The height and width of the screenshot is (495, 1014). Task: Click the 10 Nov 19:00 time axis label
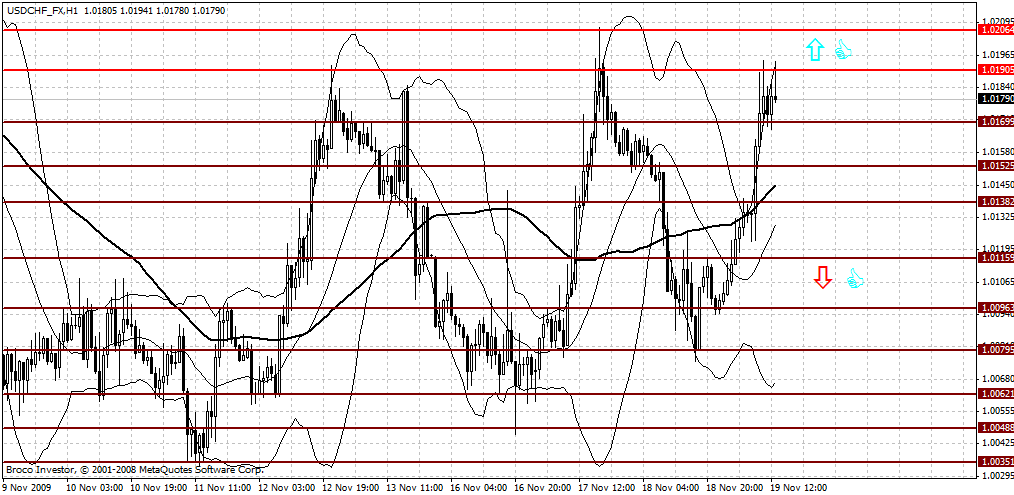tap(158, 487)
